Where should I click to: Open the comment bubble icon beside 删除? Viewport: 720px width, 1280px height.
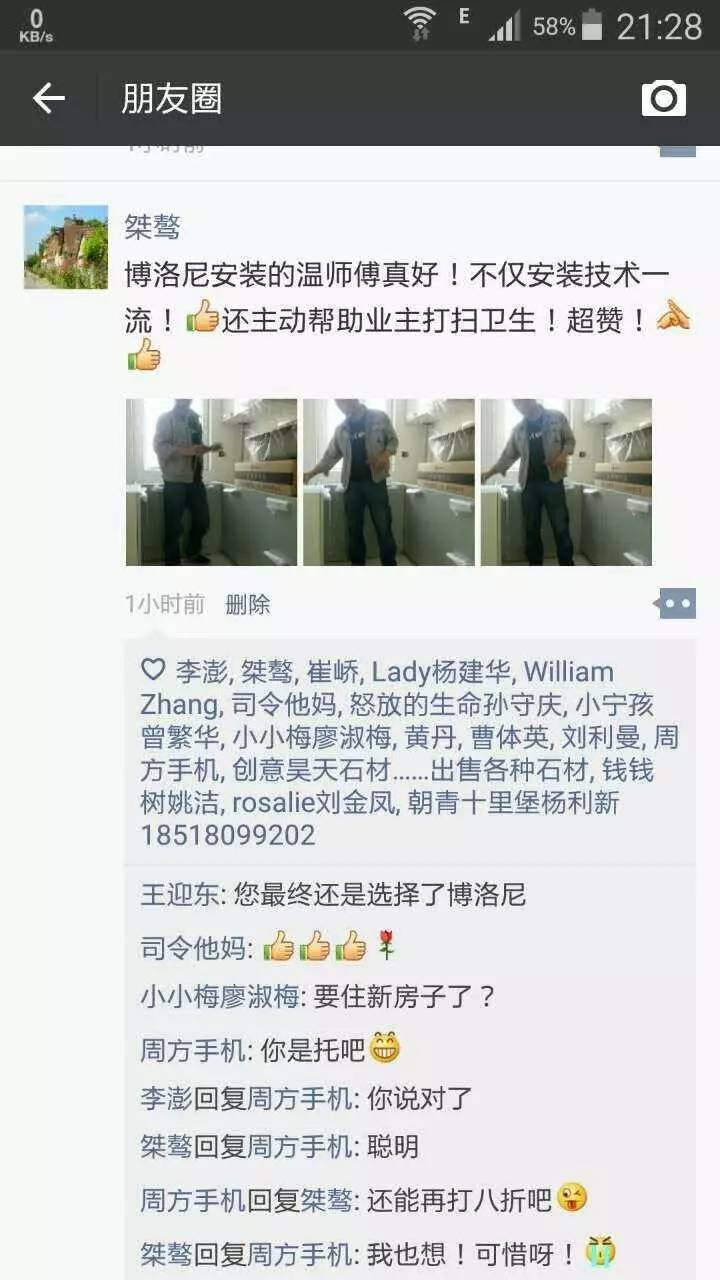point(675,604)
